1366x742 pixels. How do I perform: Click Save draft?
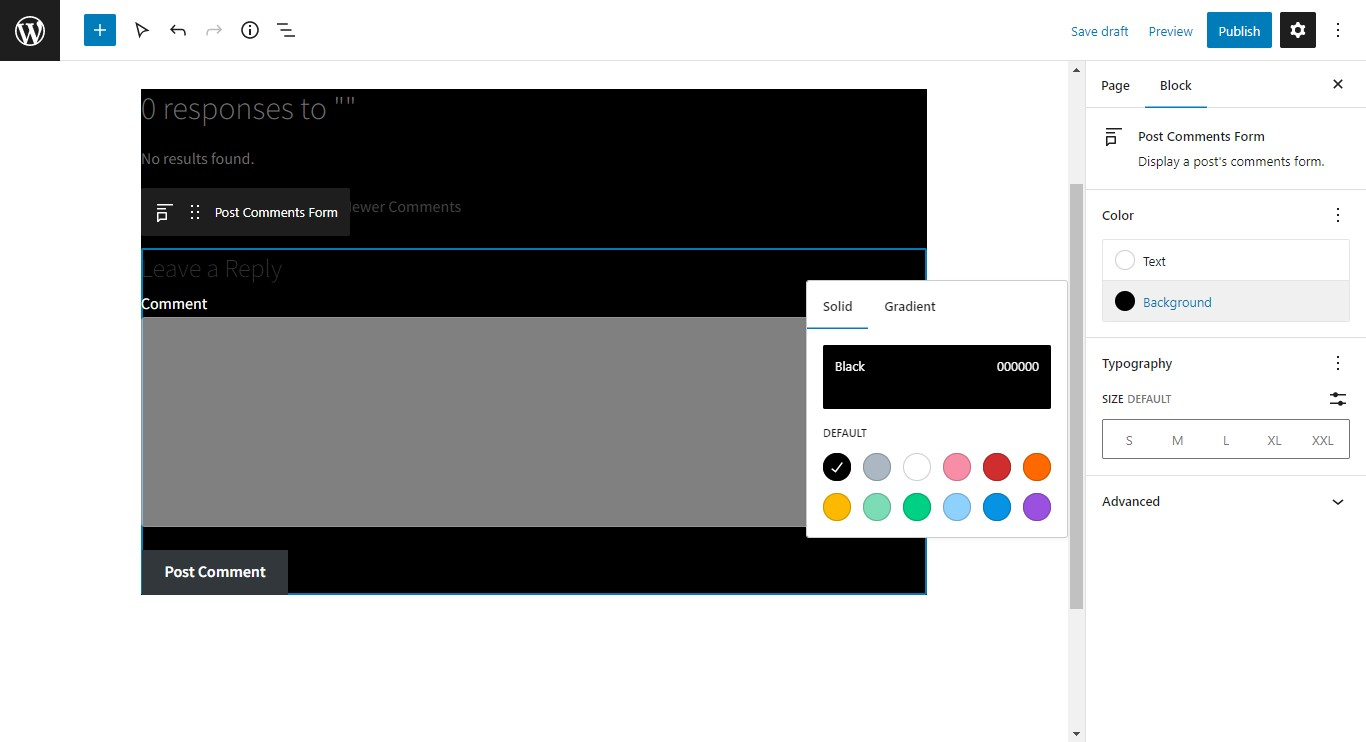1099,31
